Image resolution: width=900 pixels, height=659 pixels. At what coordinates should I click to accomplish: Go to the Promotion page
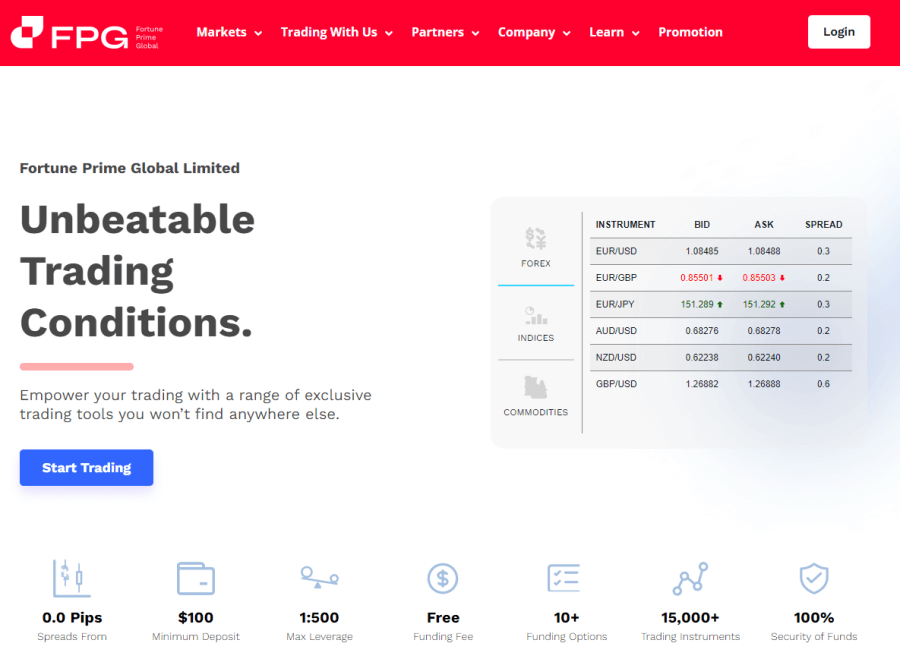pyautogui.click(x=690, y=32)
